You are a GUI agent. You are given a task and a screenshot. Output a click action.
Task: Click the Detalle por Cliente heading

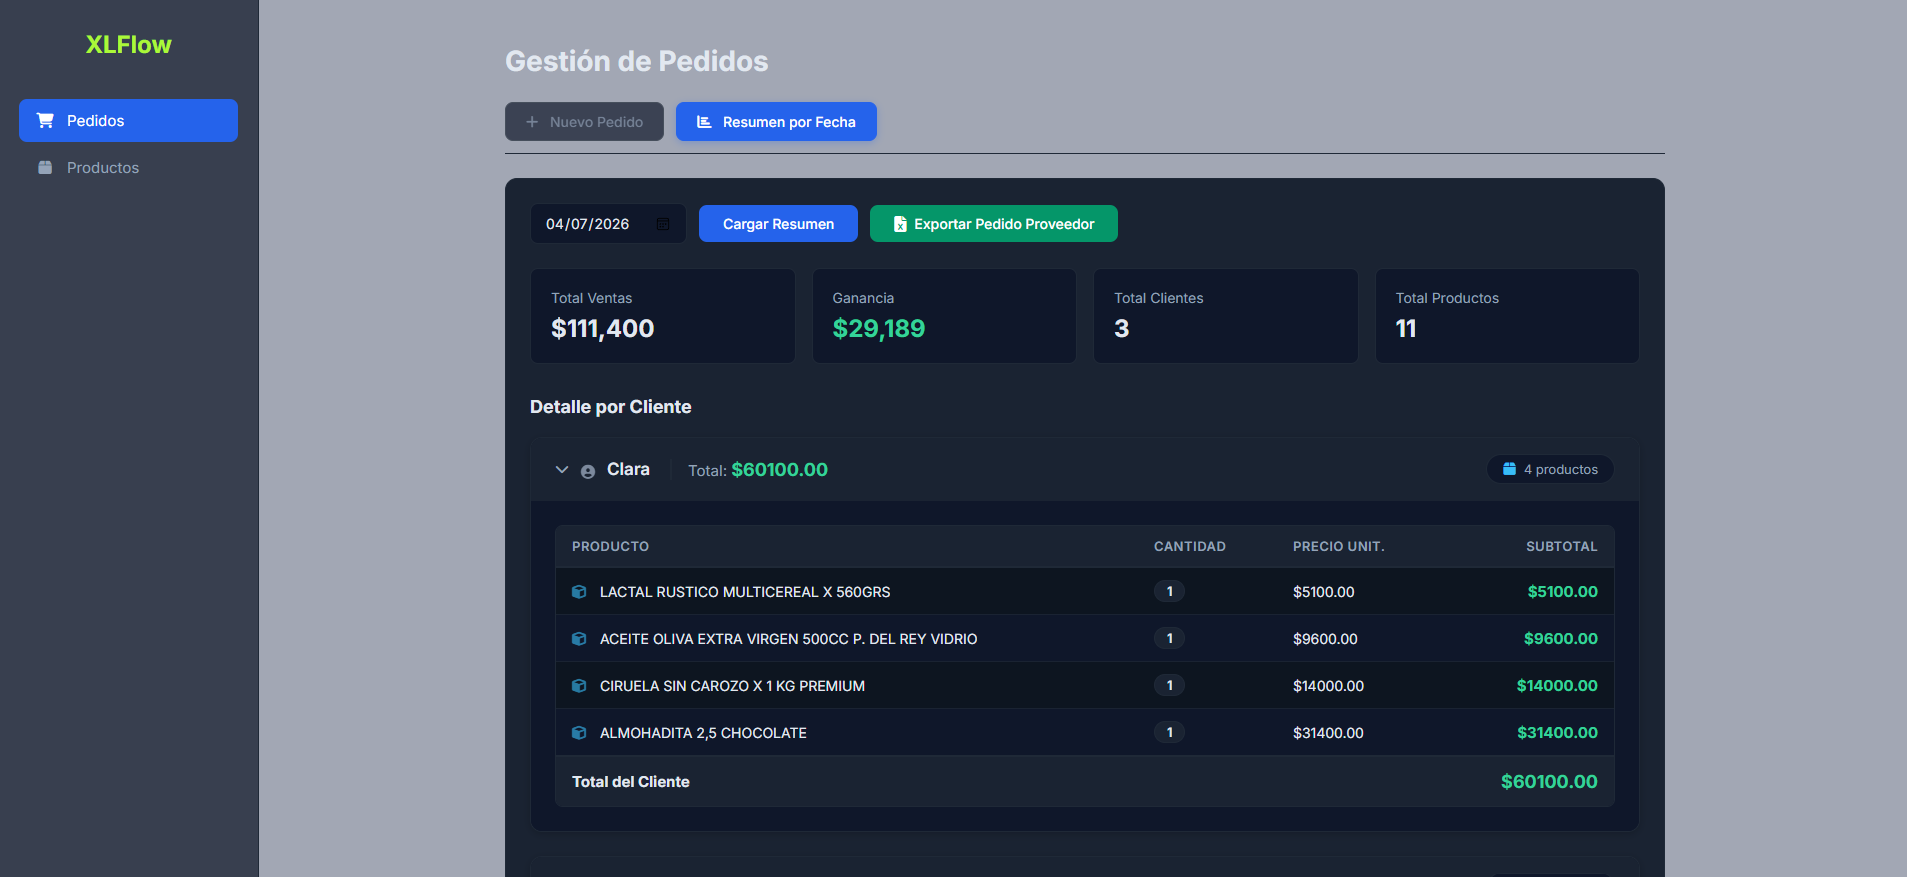point(611,407)
